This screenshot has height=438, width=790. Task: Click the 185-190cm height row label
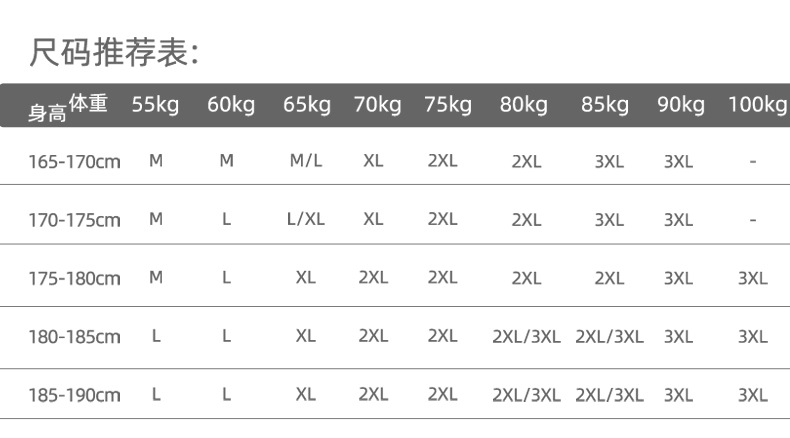(x=74, y=396)
